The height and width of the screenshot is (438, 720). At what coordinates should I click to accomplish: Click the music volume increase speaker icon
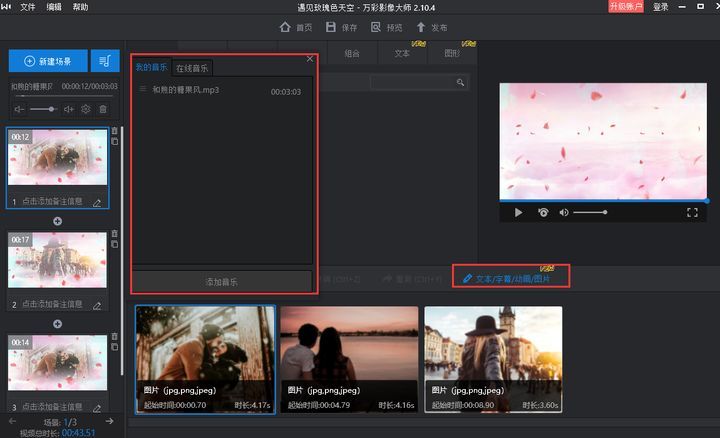[69, 109]
